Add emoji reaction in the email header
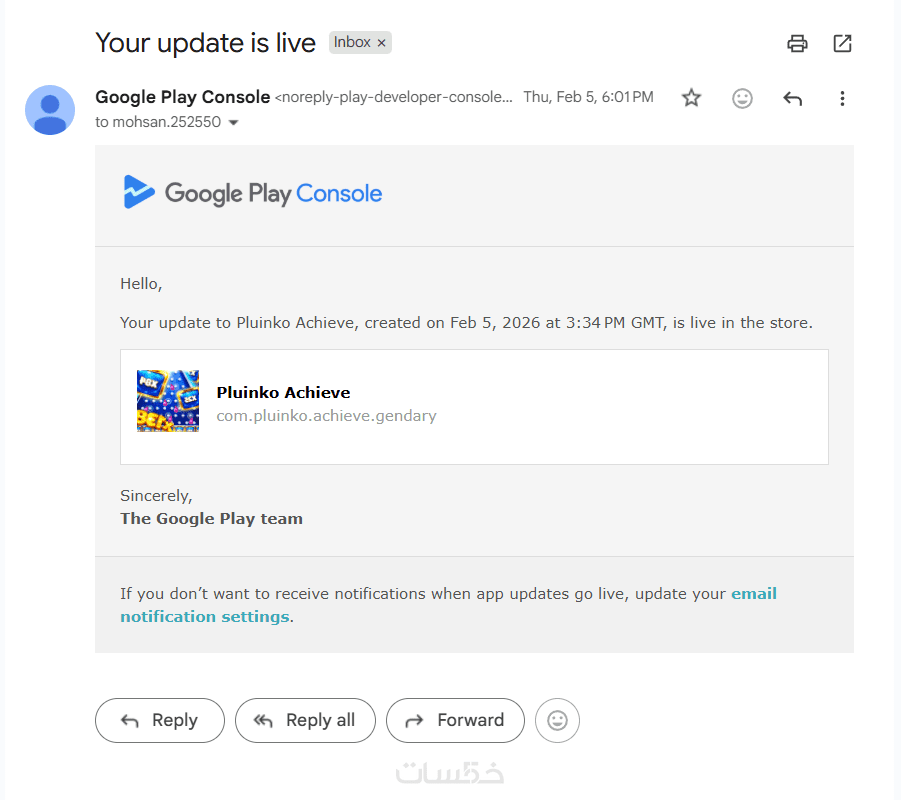The image size is (901, 800). (742, 98)
